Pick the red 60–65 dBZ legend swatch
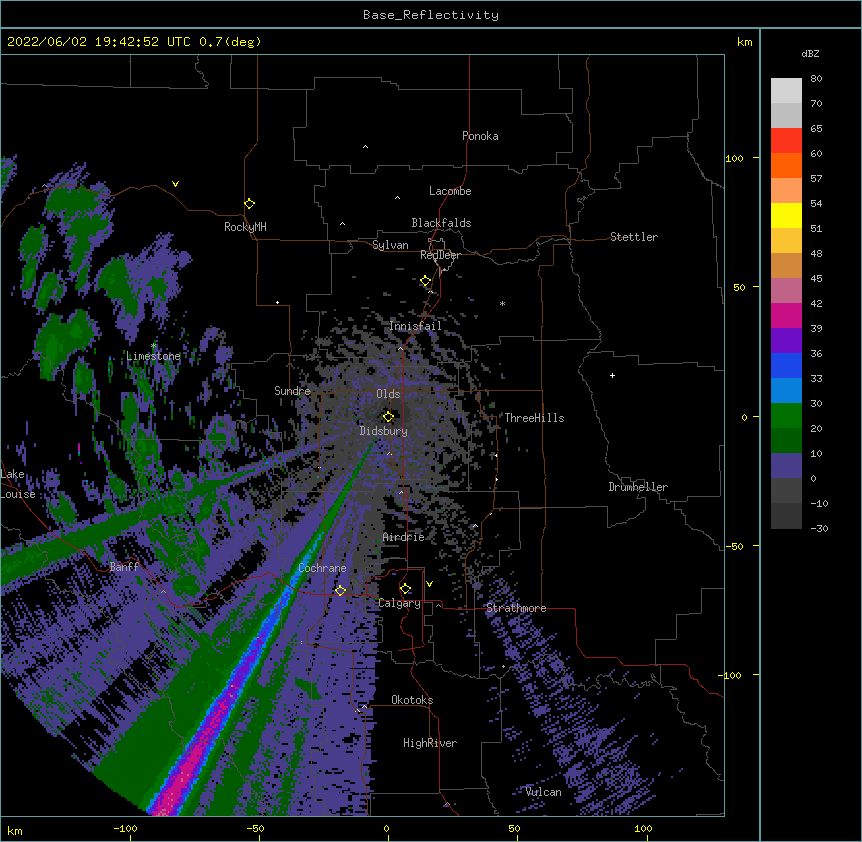Viewport: 862px width, 842px height. pos(786,140)
